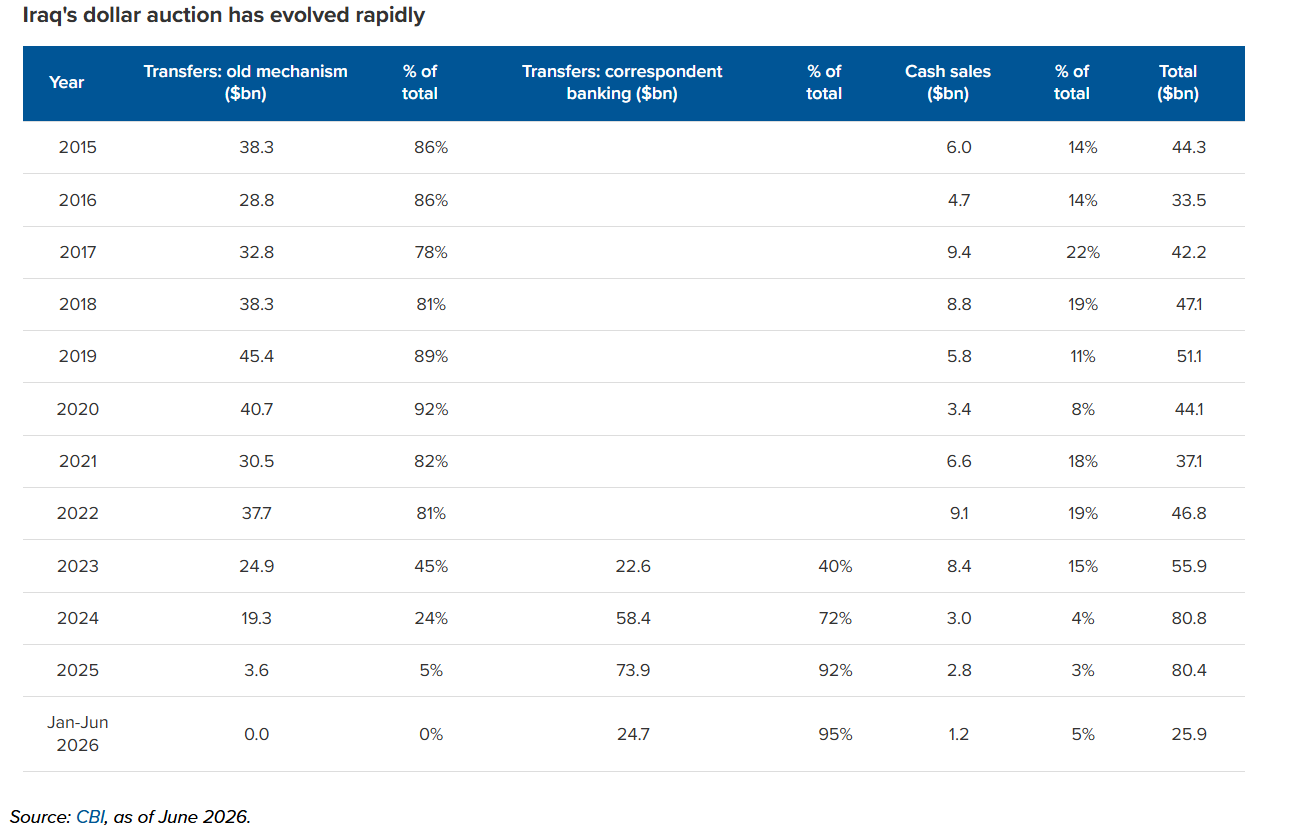Click the 58.4 value in the 2024 row
1291x840 pixels.
634,619
